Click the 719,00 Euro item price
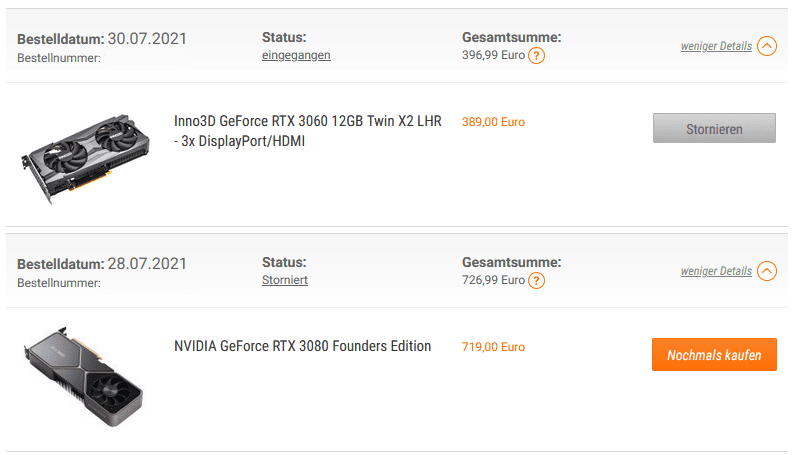Image resolution: width=801 pixels, height=455 pixels. 493,347
